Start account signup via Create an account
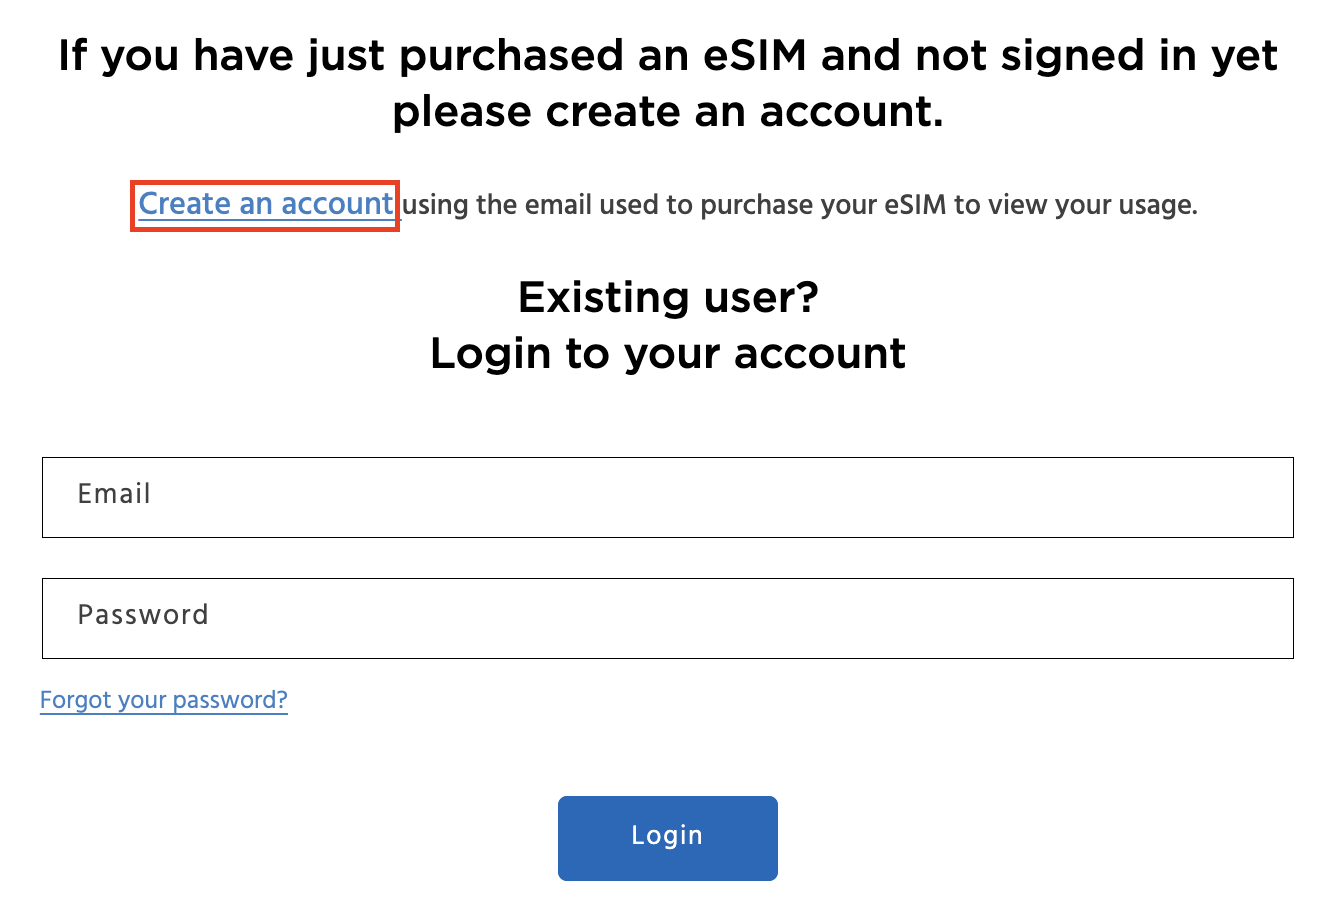This screenshot has width=1340, height=904. point(265,205)
